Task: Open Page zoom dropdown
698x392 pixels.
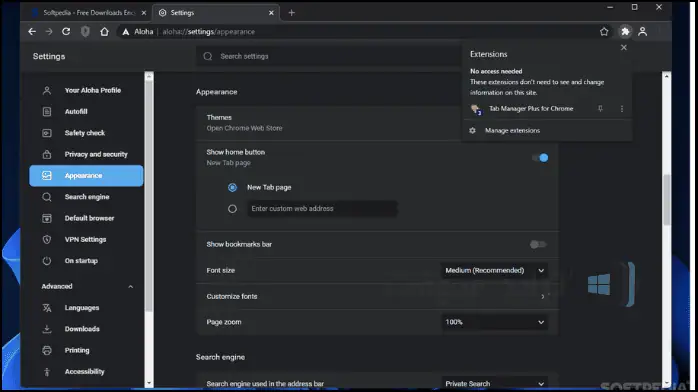Action: tap(495, 322)
